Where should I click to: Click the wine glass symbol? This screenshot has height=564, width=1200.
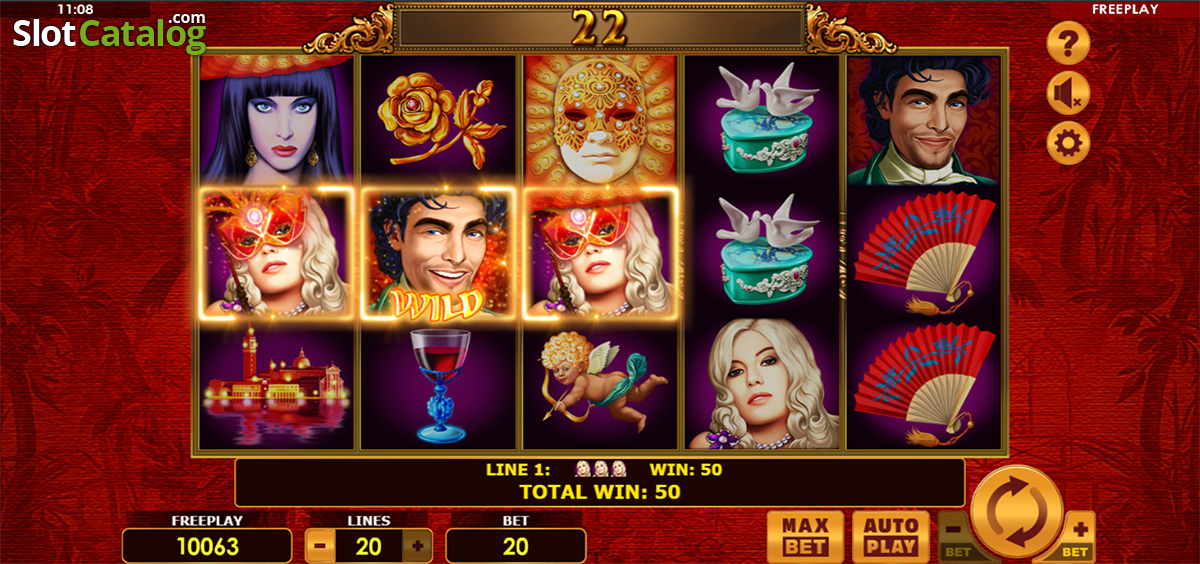click(438, 386)
